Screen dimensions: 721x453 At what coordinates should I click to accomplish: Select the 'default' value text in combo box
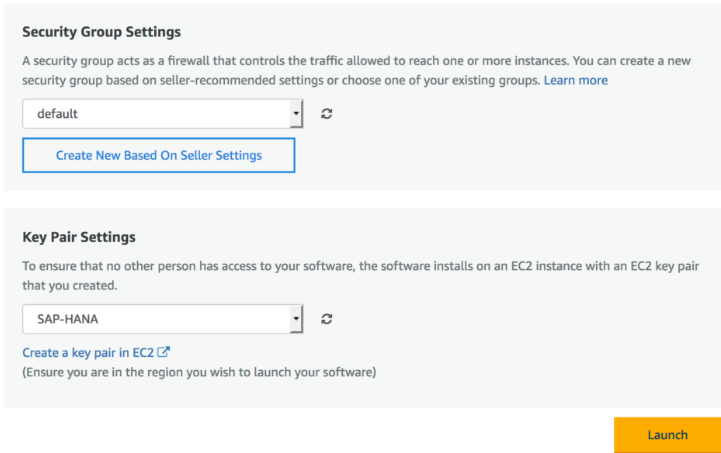(x=57, y=114)
